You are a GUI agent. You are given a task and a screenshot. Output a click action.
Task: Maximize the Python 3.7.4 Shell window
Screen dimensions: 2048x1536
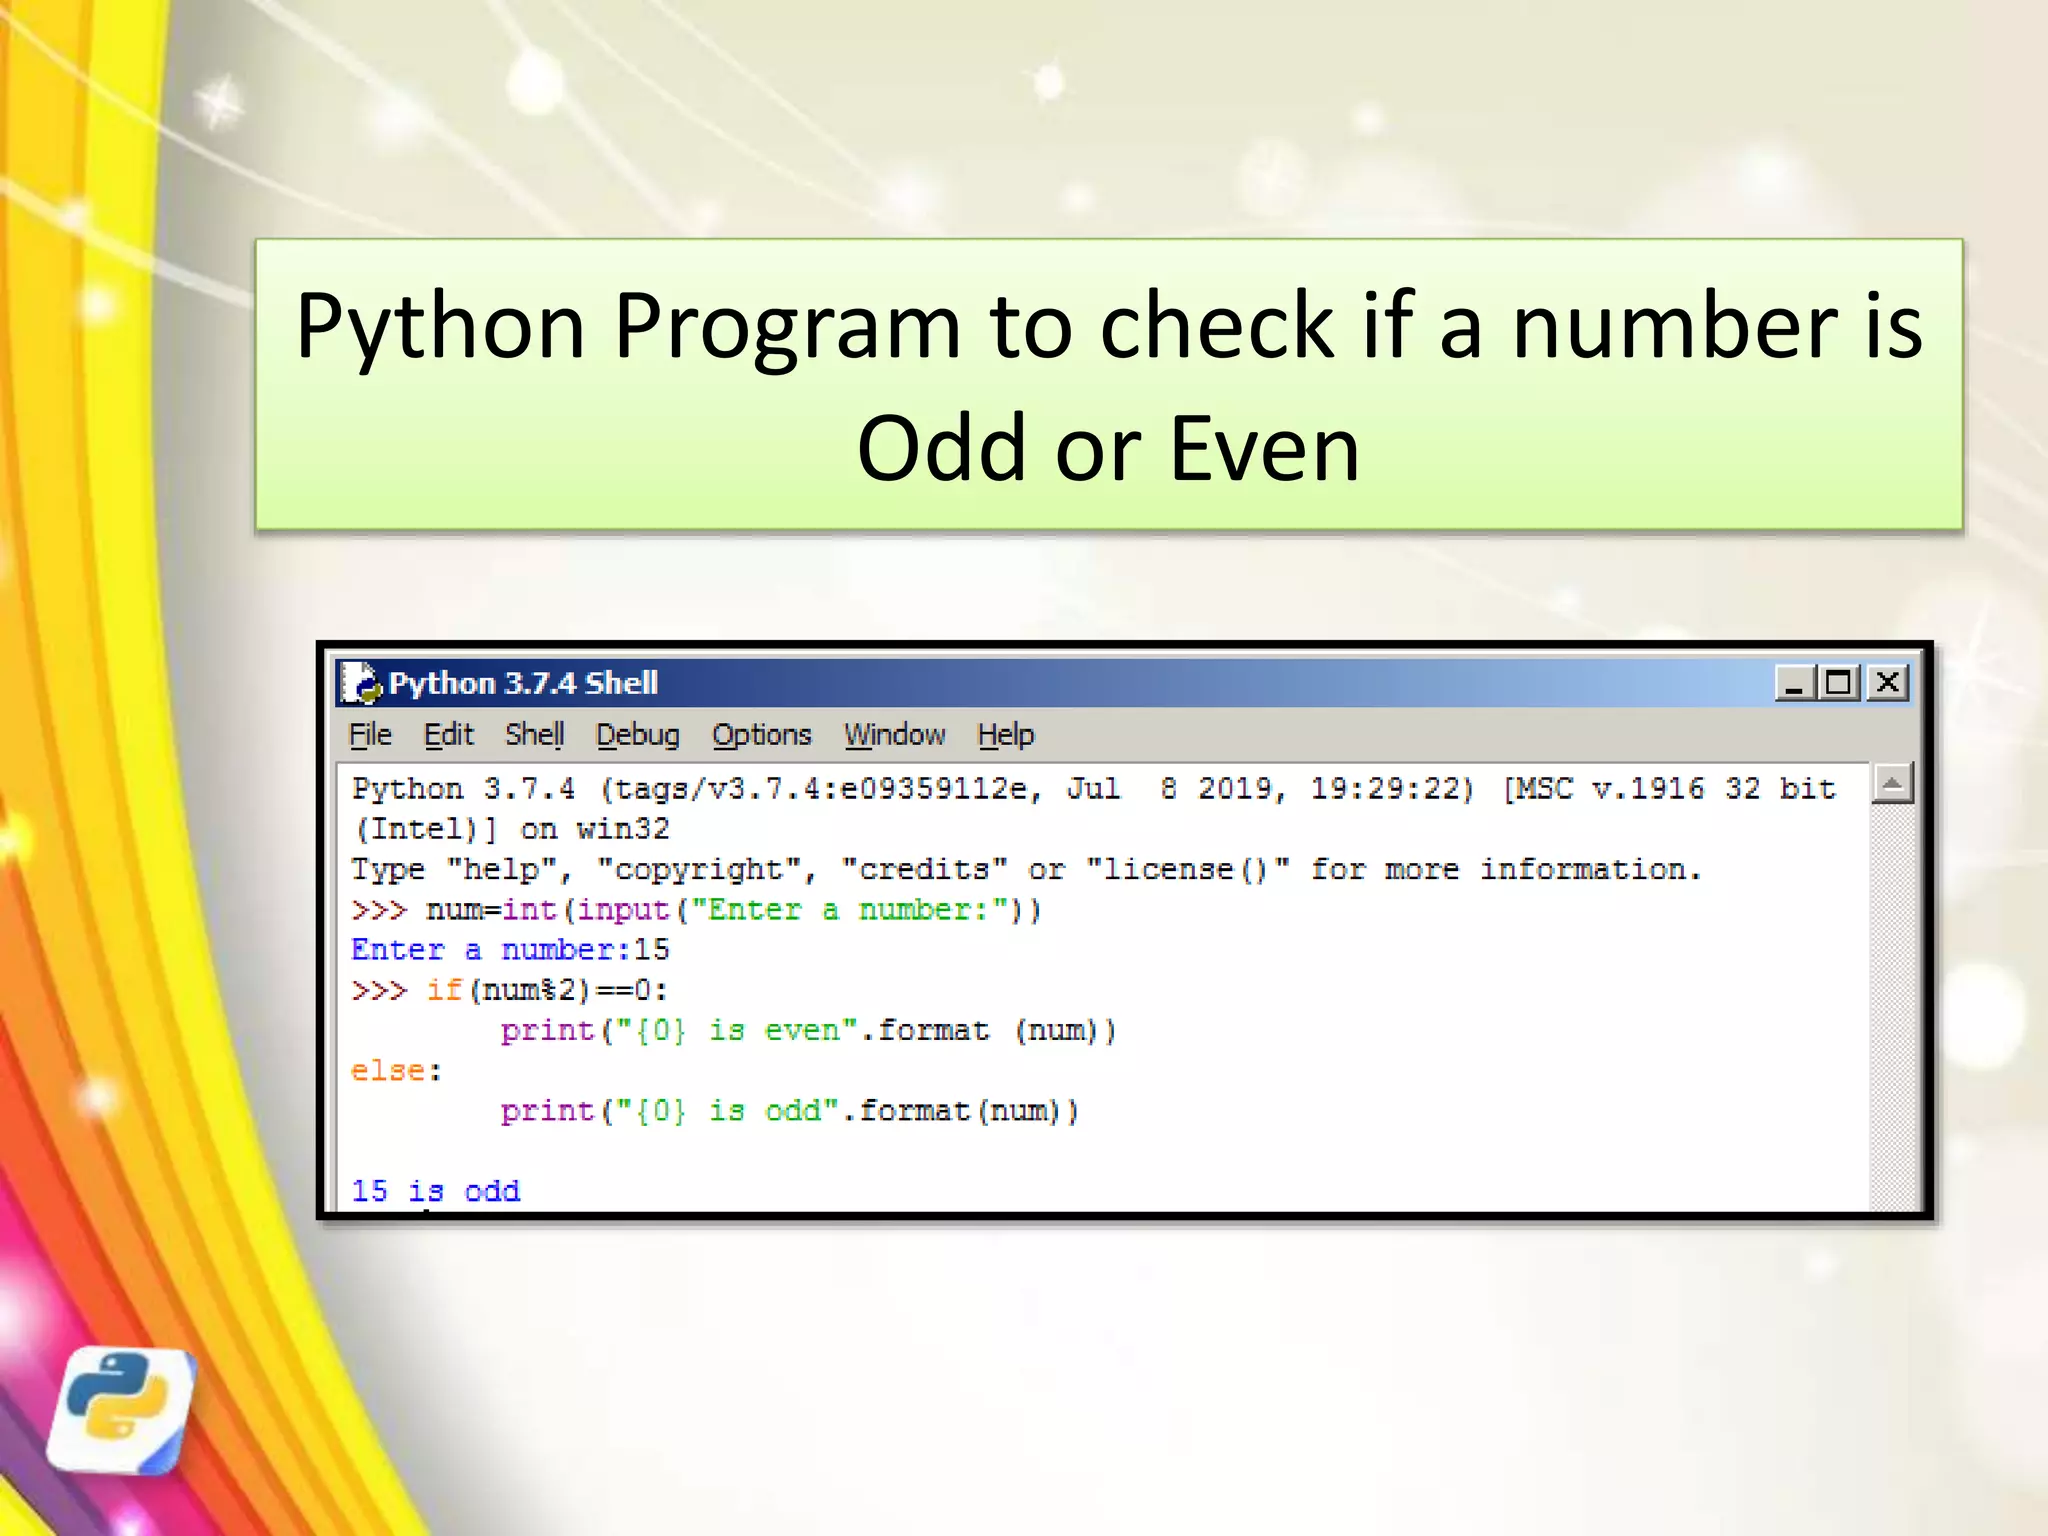point(1839,683)
